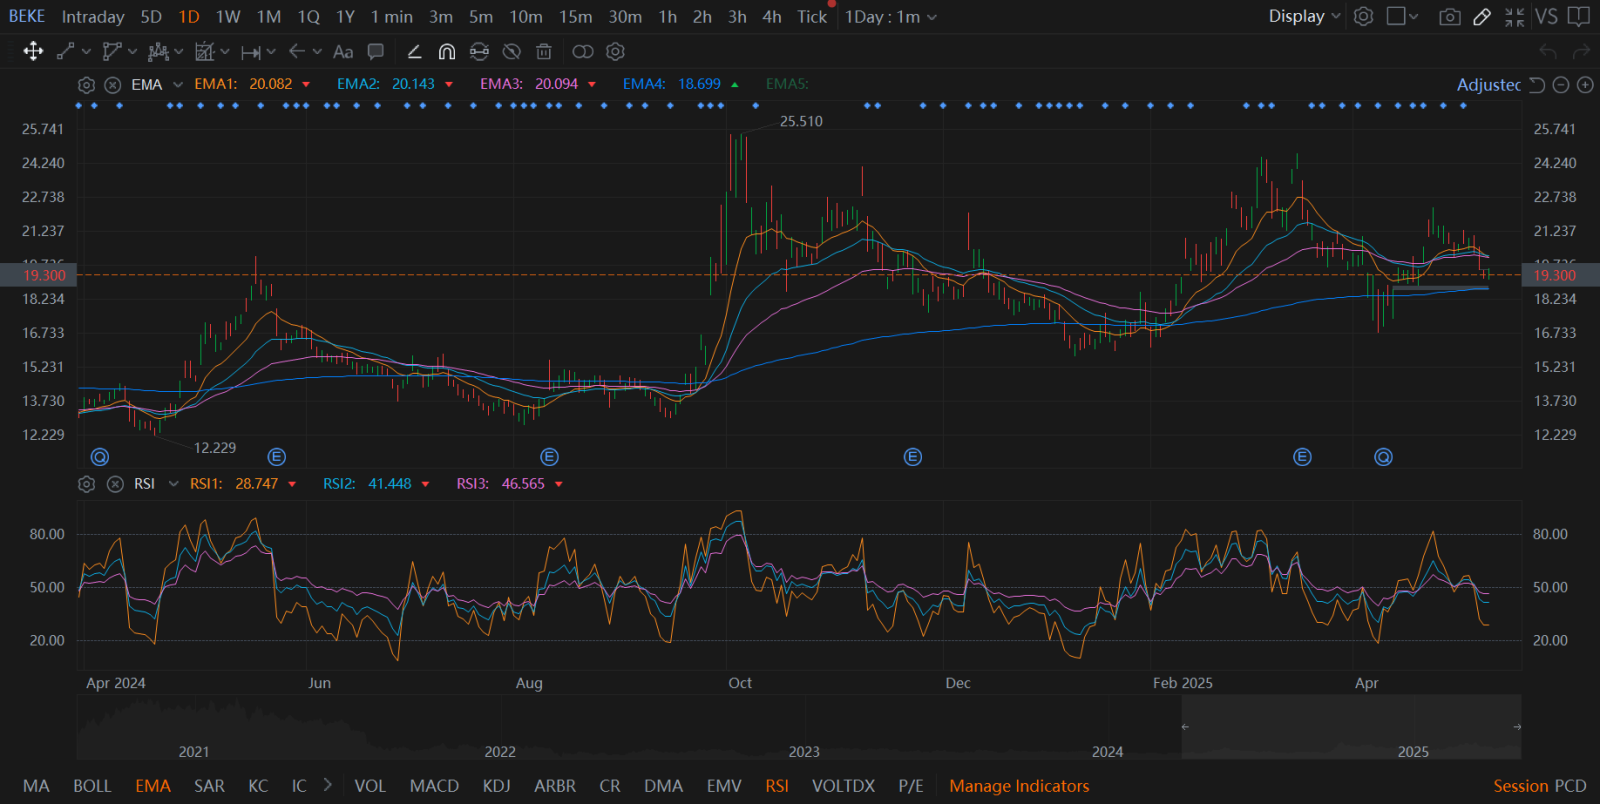Toggle the lock drawings icon
Viewport: 1600px width, 804px height.
tap(479, 51)
